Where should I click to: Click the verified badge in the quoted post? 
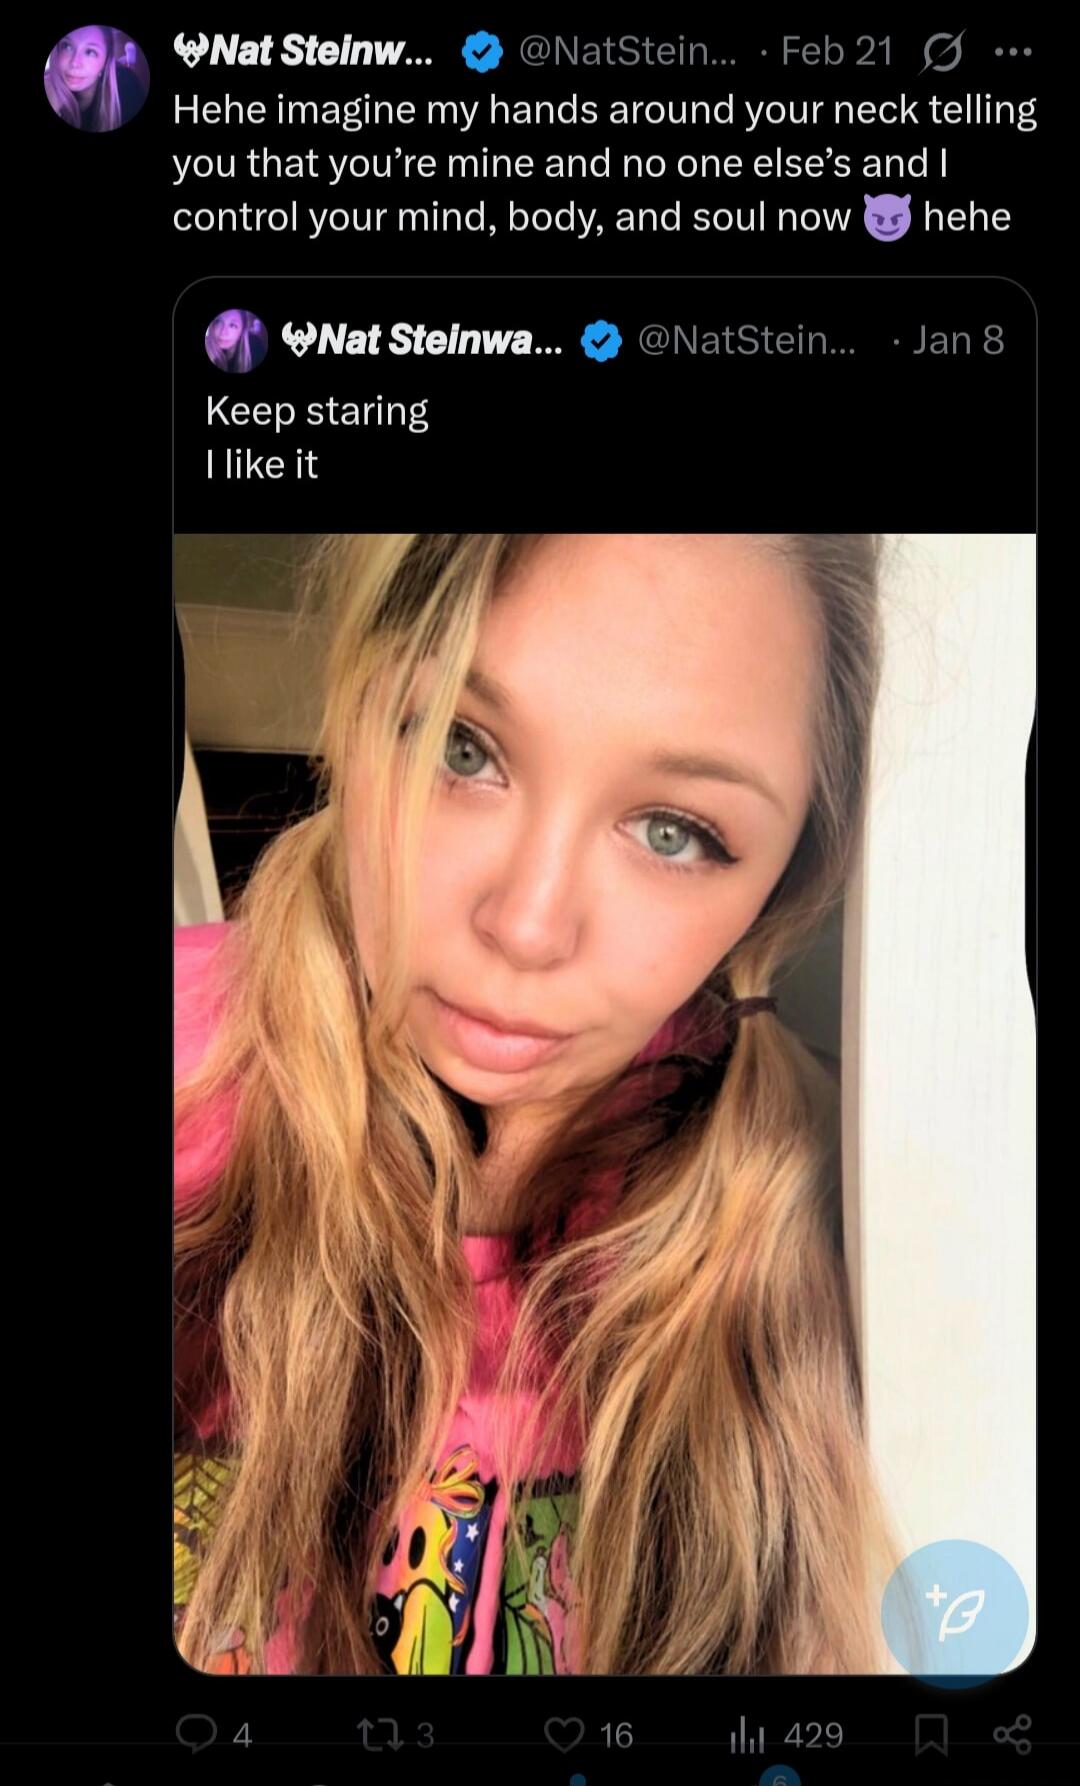pos(601,341)
